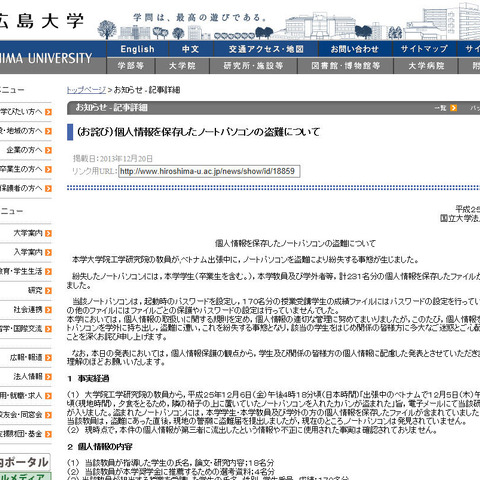Click the orange arrow beside 企業の方へ

point(48,150)
